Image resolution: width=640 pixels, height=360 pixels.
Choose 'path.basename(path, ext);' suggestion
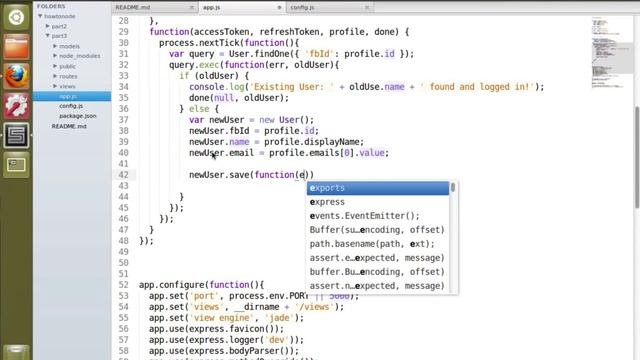[x=378, y=244]
